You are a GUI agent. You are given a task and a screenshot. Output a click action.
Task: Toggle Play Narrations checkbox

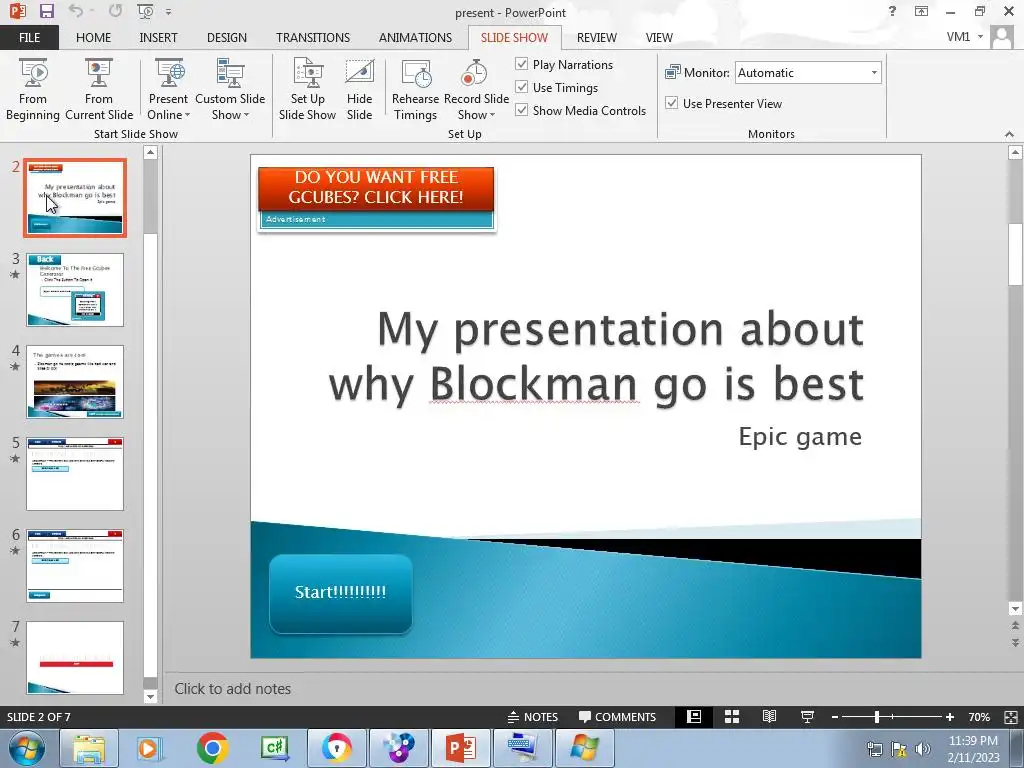[522, 64]
